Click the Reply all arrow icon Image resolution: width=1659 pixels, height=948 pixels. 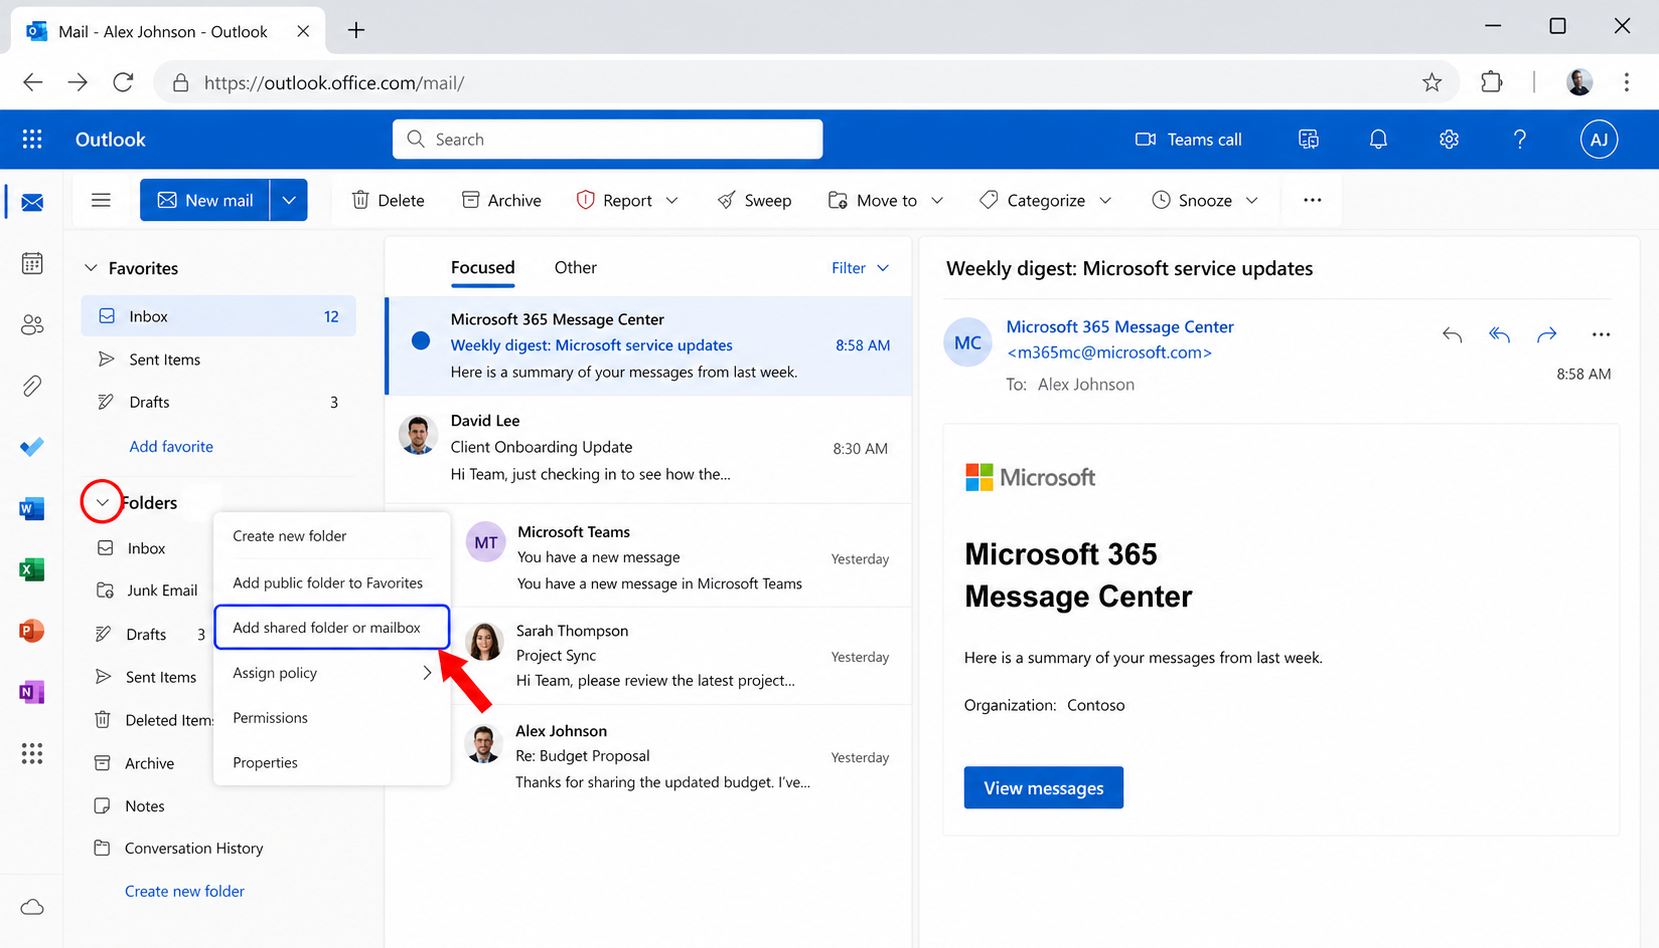[x=1499, y=335]
